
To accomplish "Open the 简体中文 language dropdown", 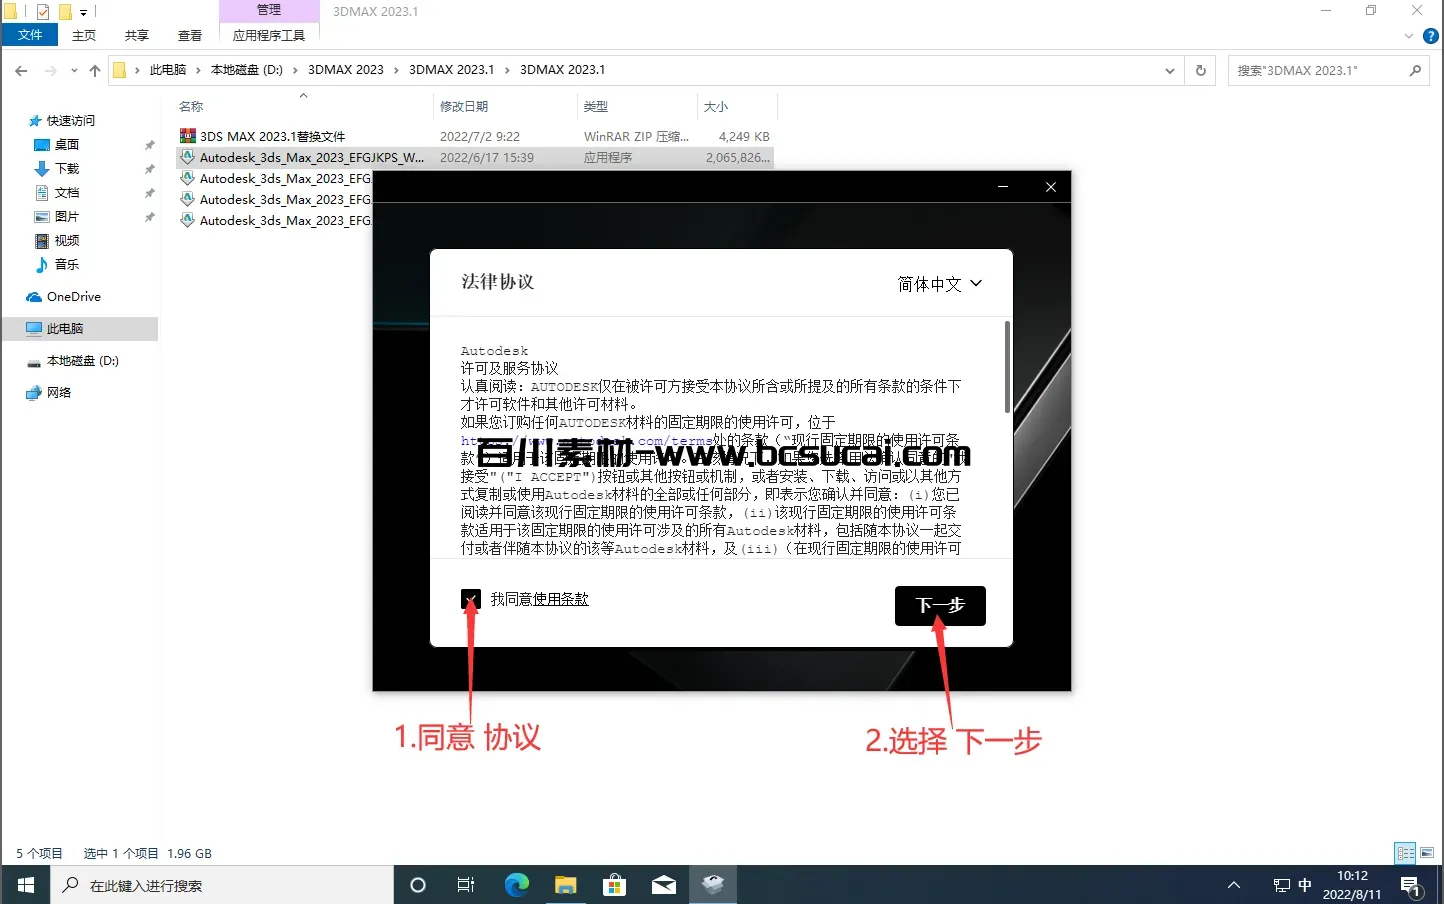I will click(939, 284).
